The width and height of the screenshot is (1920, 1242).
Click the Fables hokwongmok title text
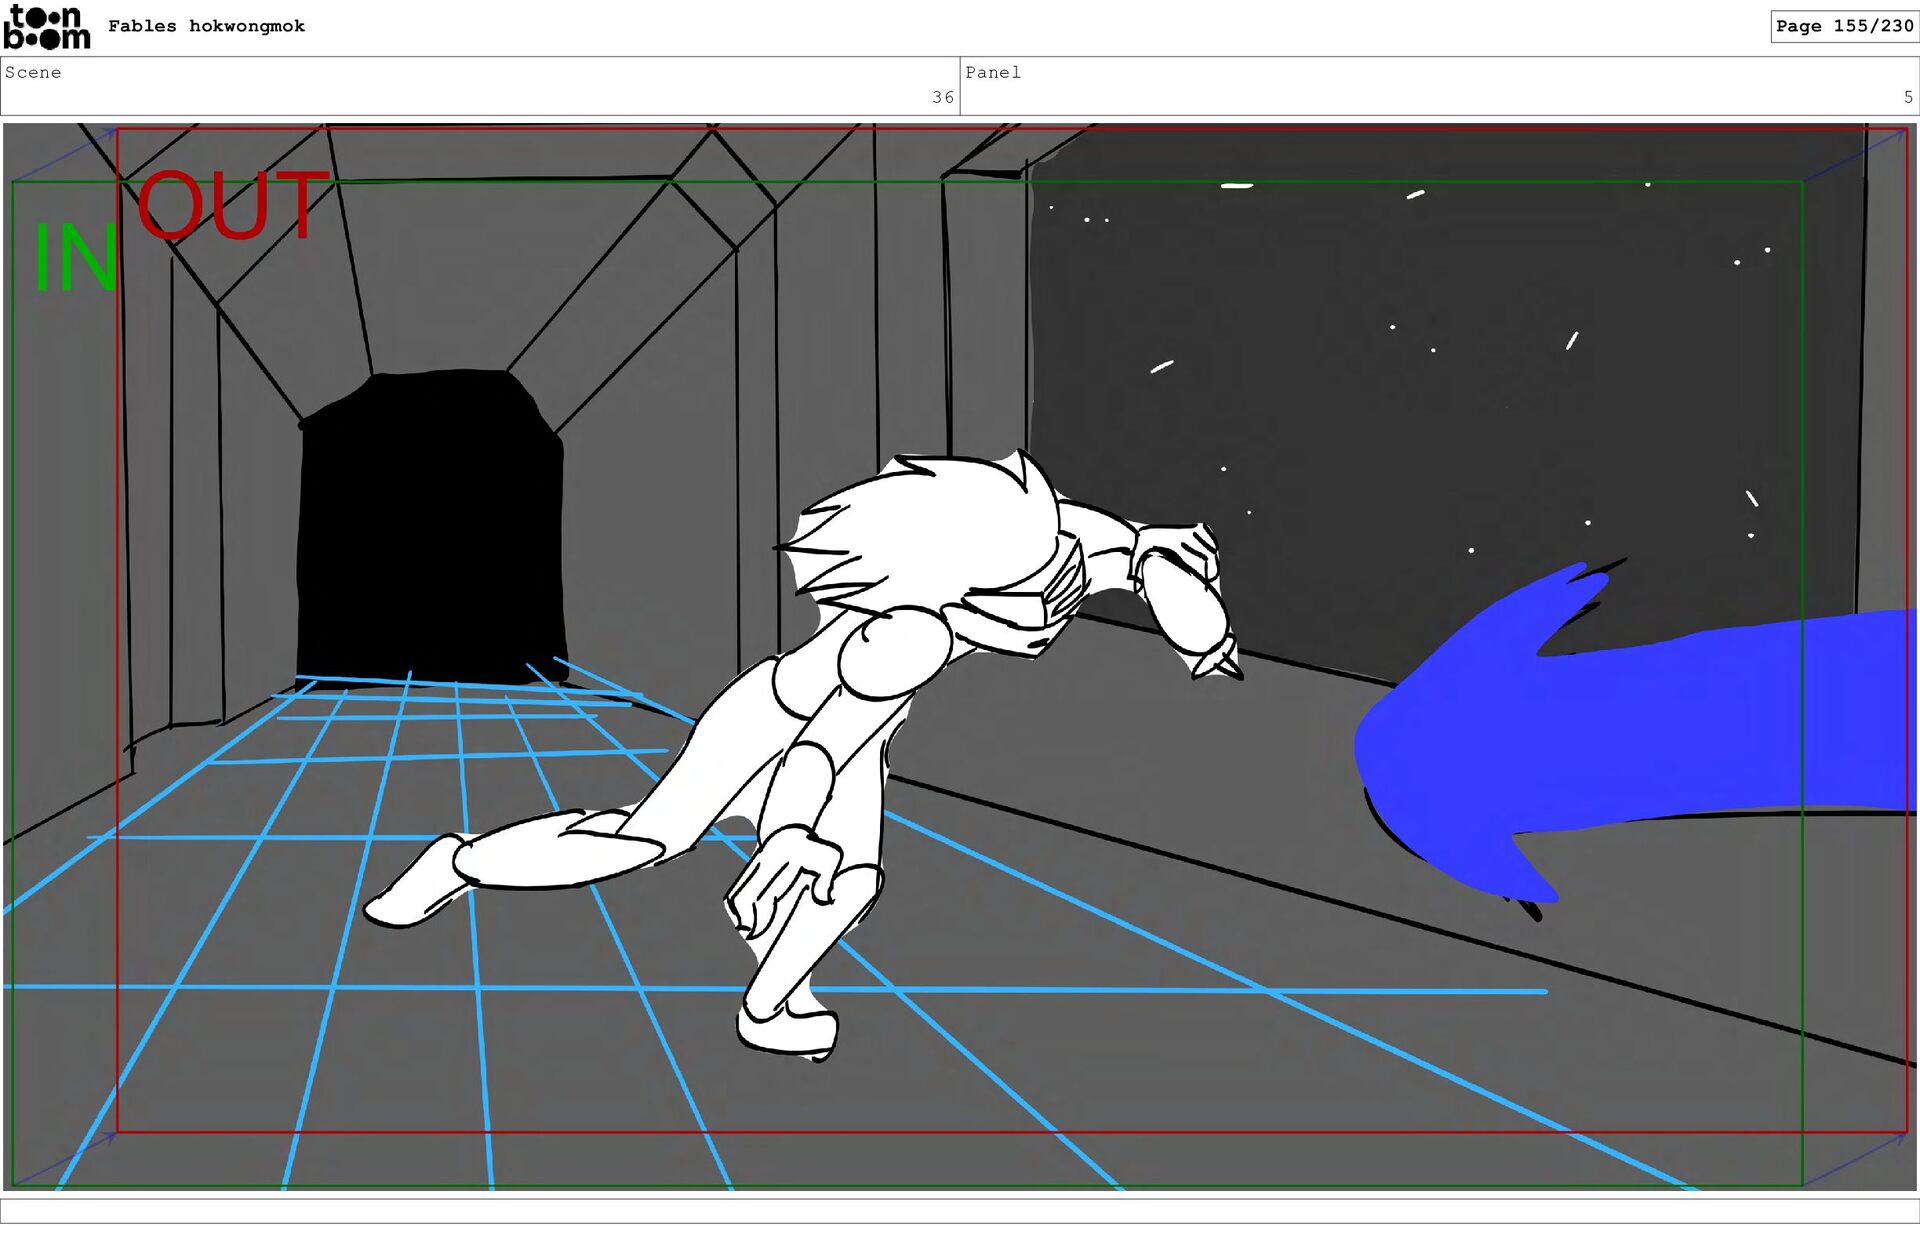point(206,26)
